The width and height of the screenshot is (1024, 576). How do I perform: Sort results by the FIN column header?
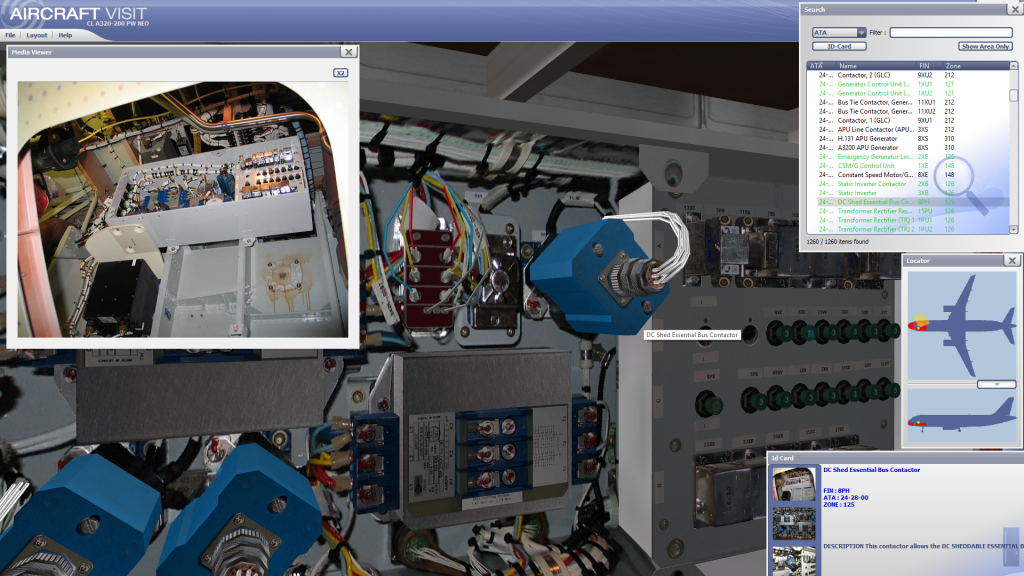point(929,66)
